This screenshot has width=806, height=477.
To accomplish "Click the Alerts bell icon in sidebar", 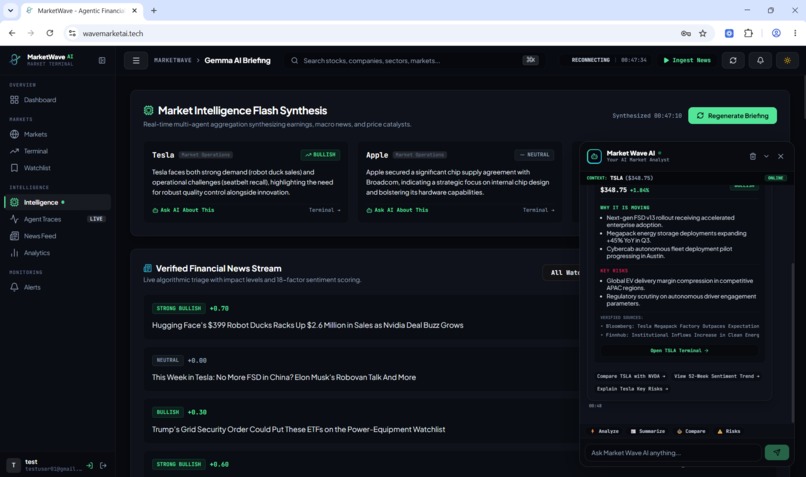I will (14, 287).
